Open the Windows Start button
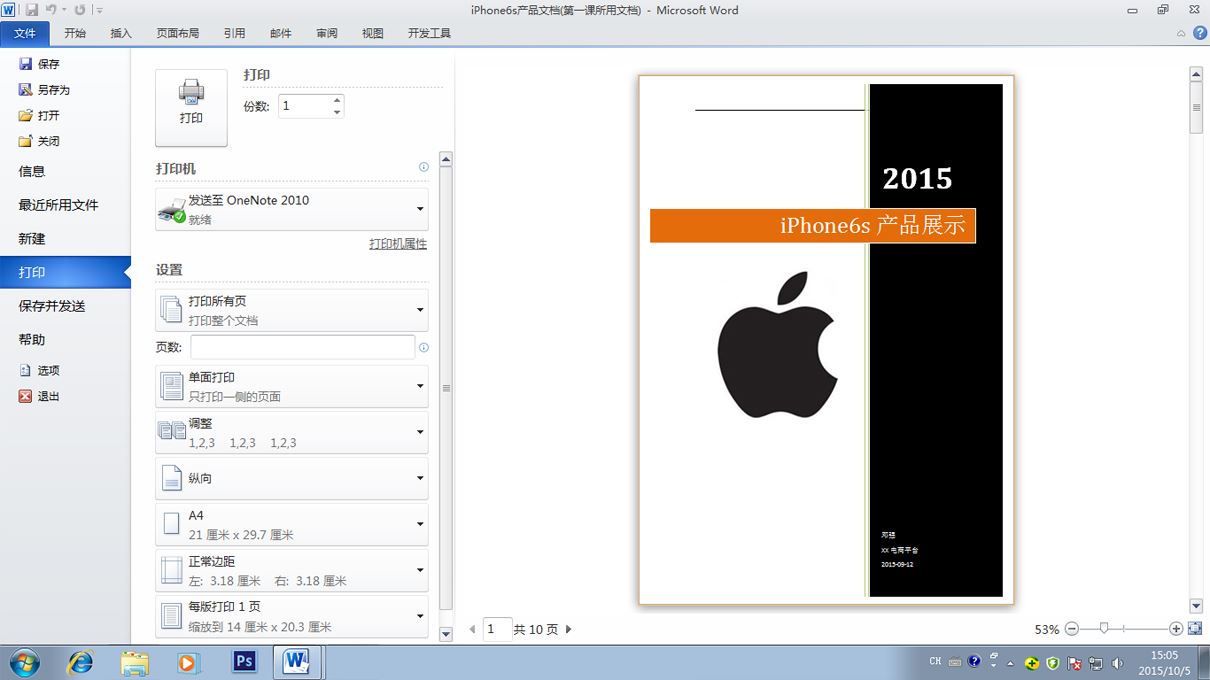The height and width of the screenshot is (680, 1210). (x=23, y=662)
